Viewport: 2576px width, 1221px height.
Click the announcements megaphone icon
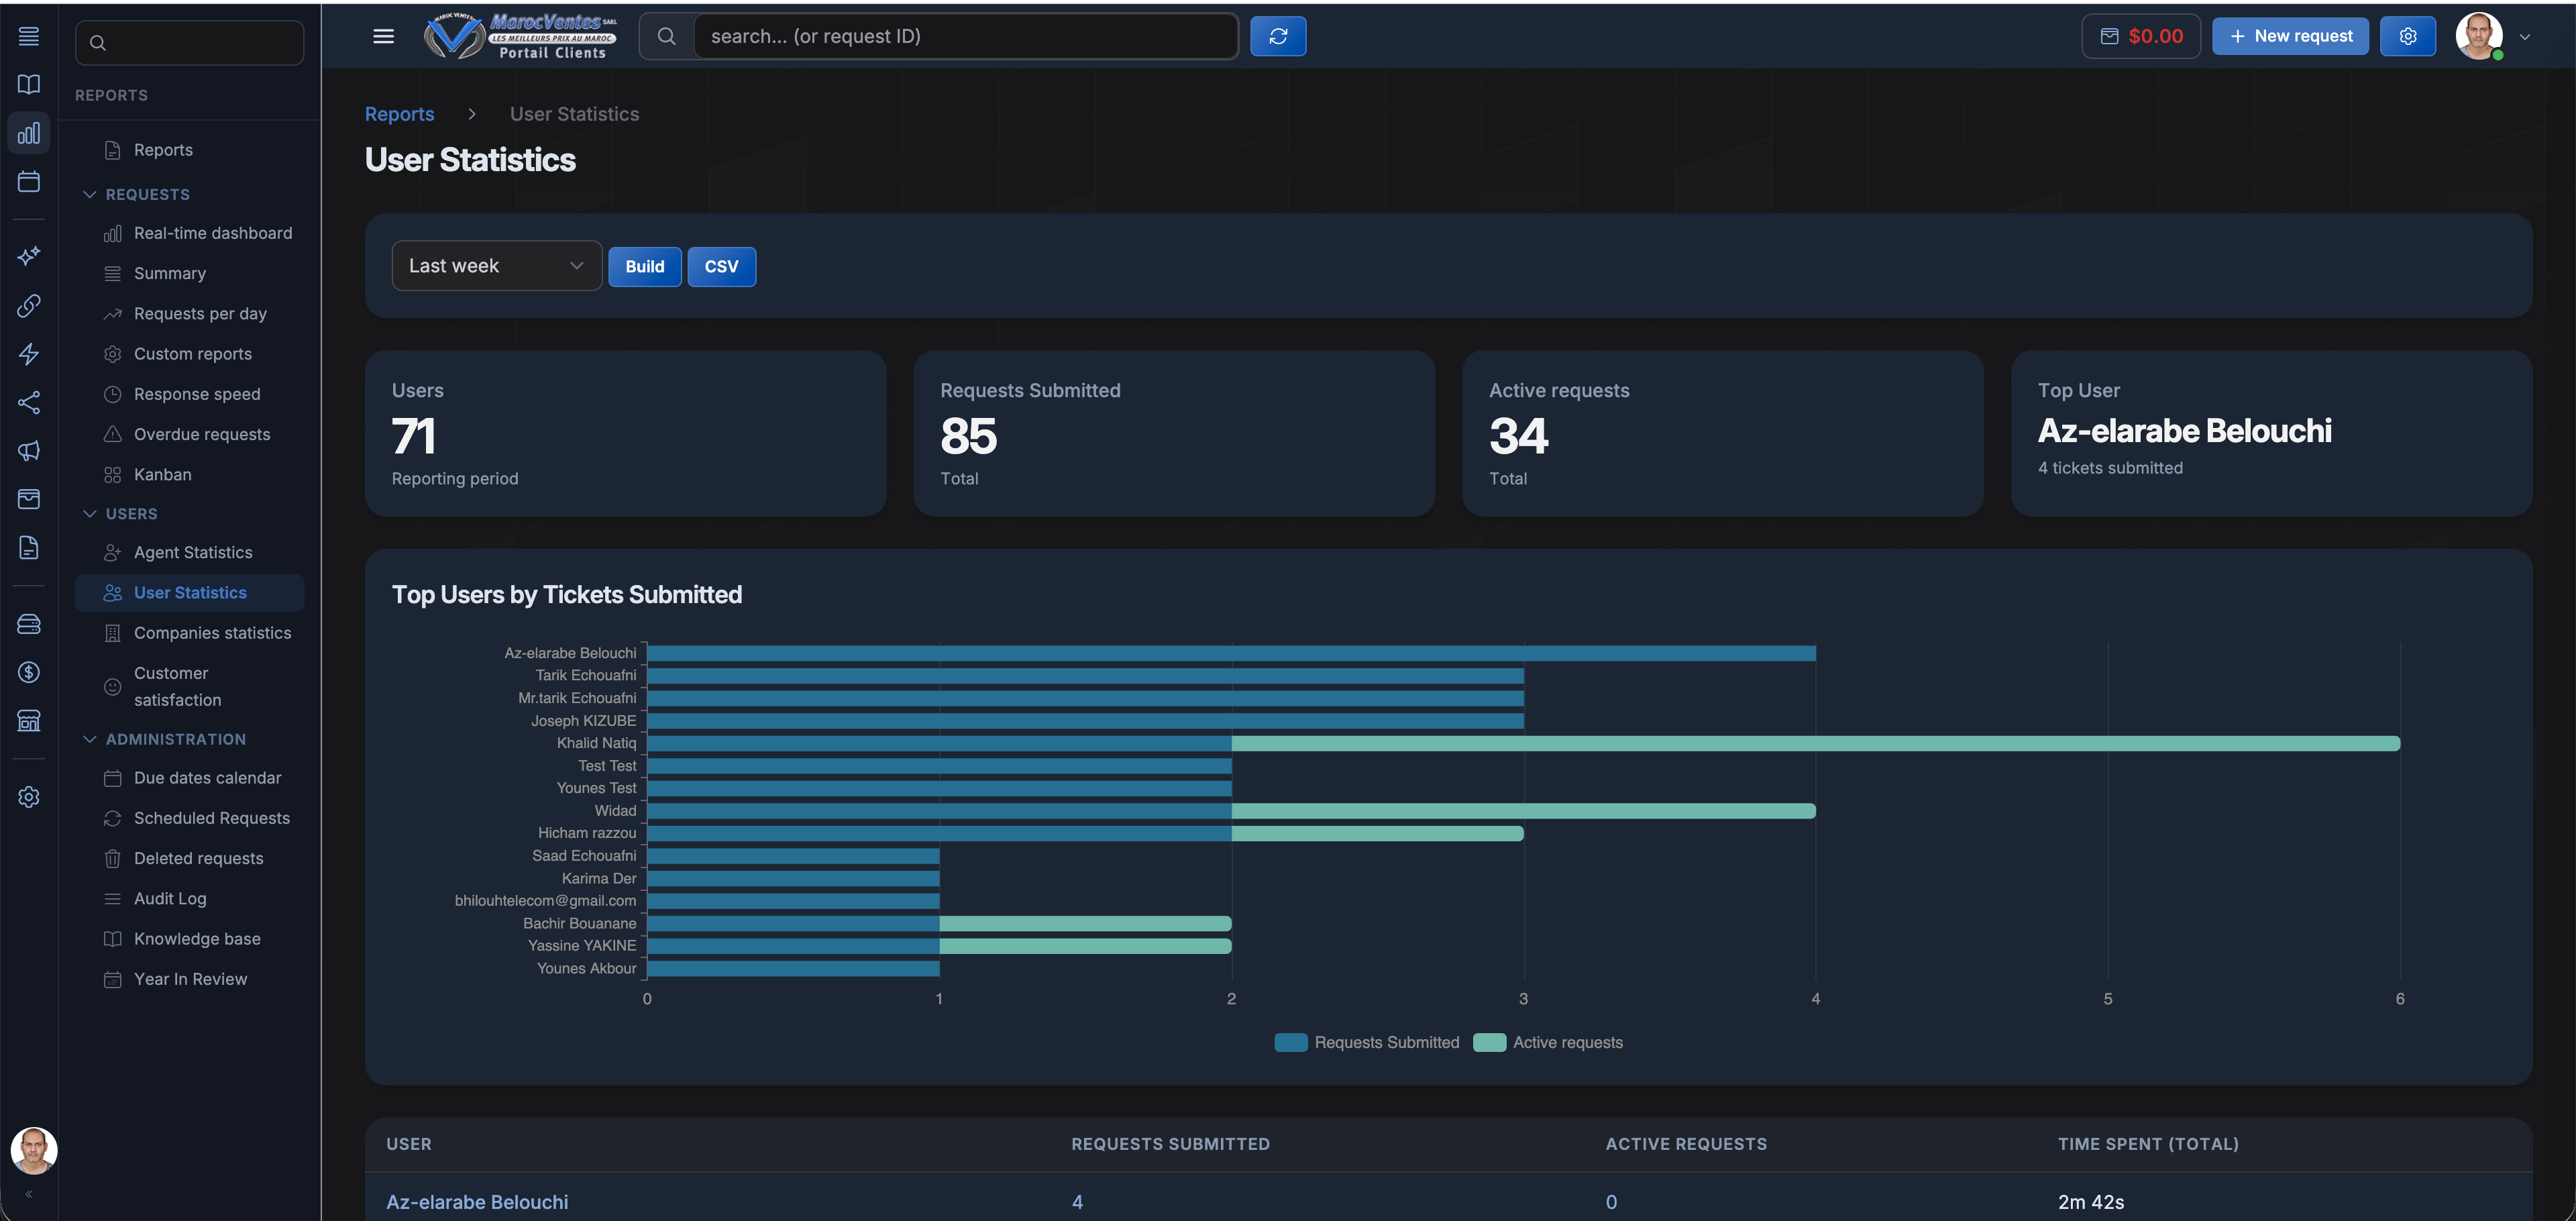[x=28, y=451]
